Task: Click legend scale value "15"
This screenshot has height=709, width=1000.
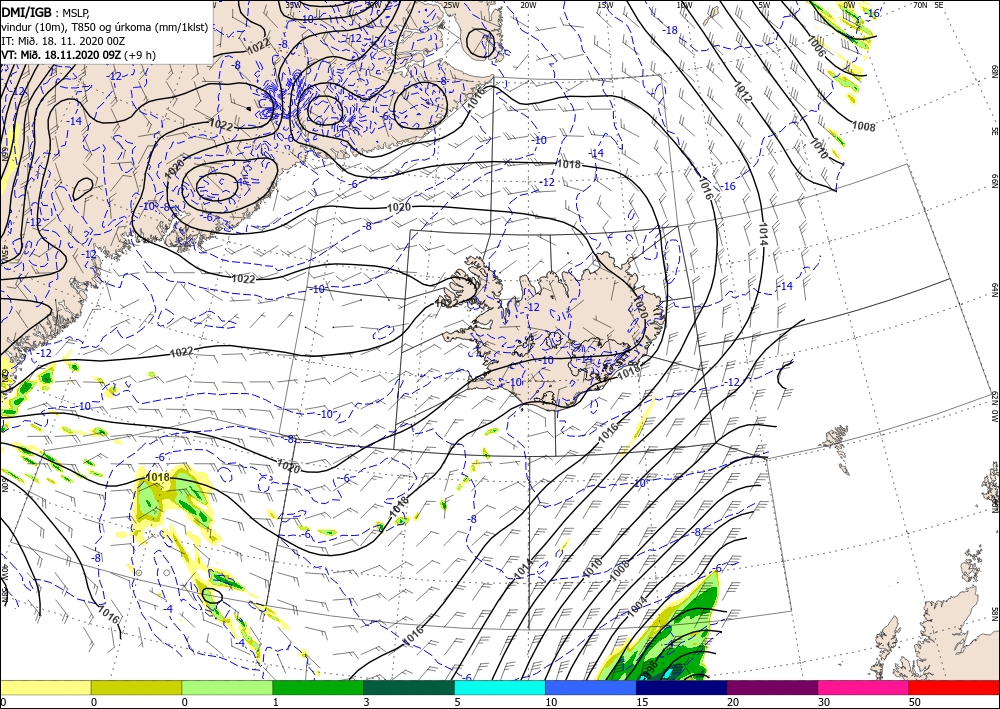Action: click(642, 702)
